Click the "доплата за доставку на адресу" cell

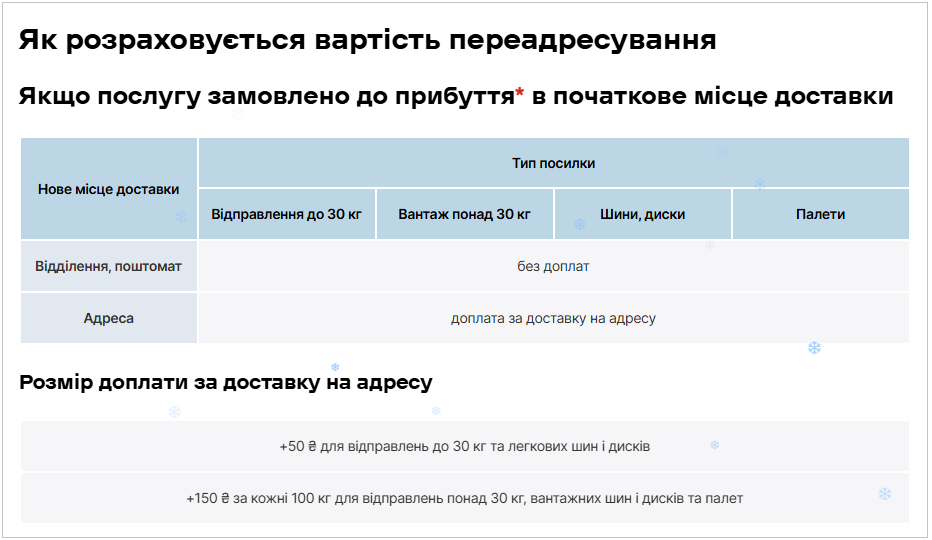553,318
